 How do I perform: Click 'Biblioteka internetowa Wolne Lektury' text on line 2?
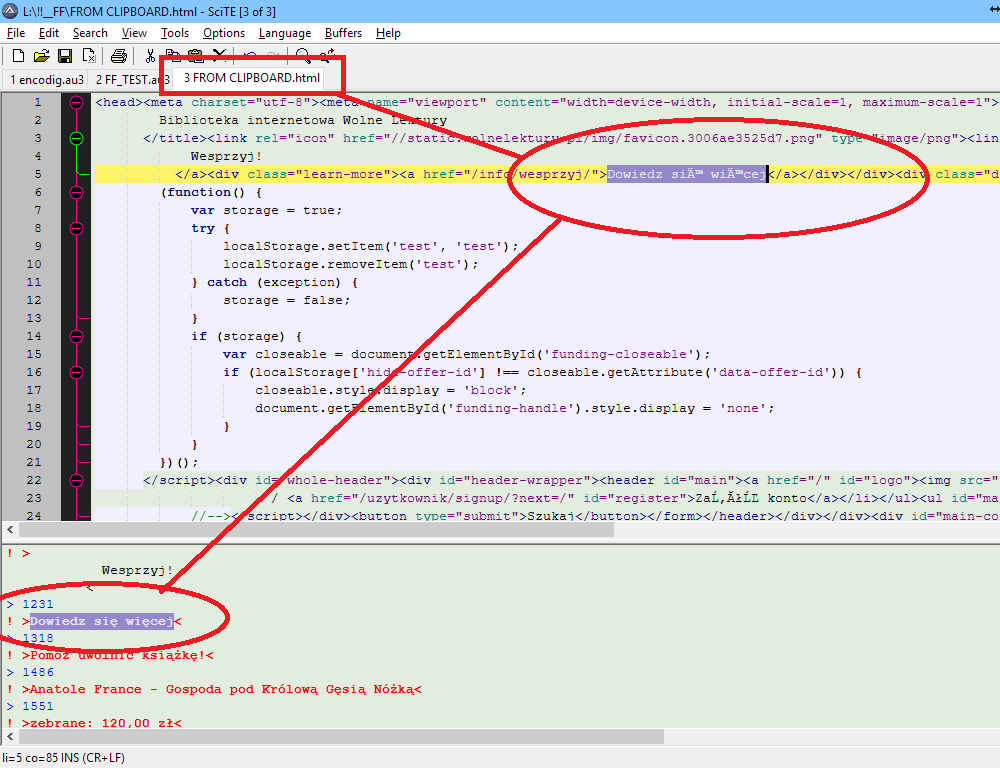tap(303, 120)
